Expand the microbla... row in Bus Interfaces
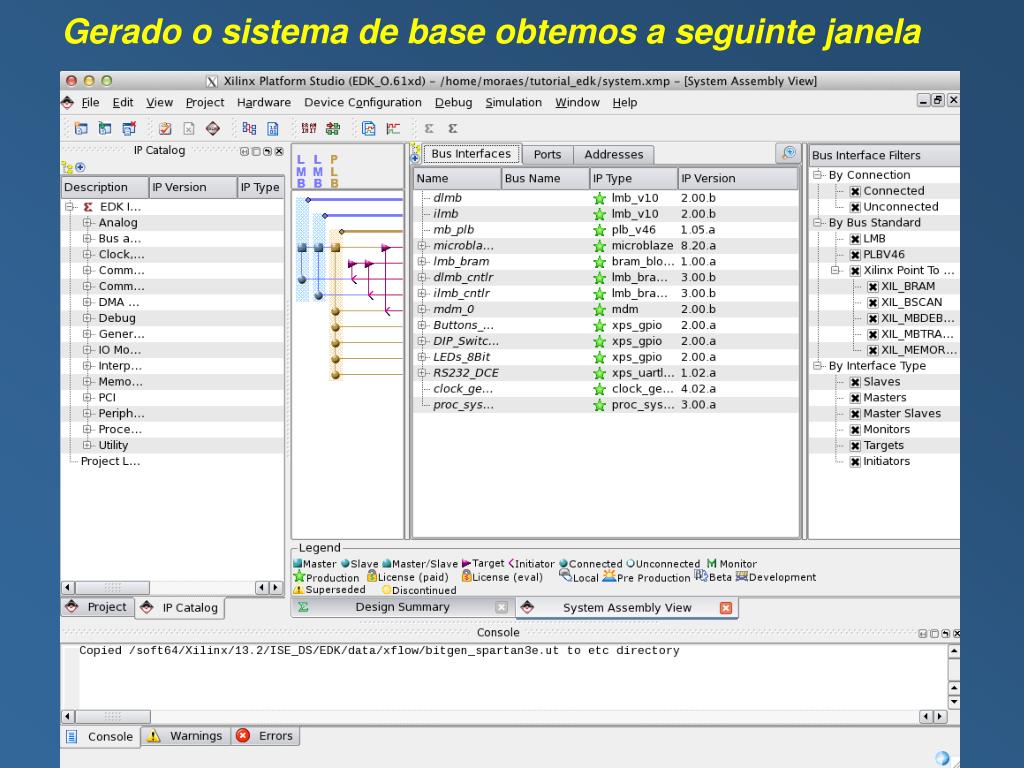 422,246
